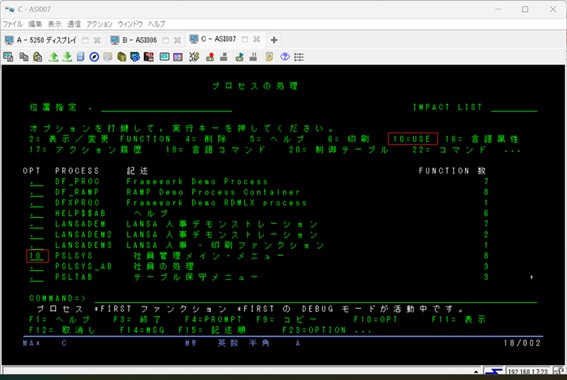This screenshot has width=567, height=380.
Task: Click the blue compass circle icon
Action: 94,57
